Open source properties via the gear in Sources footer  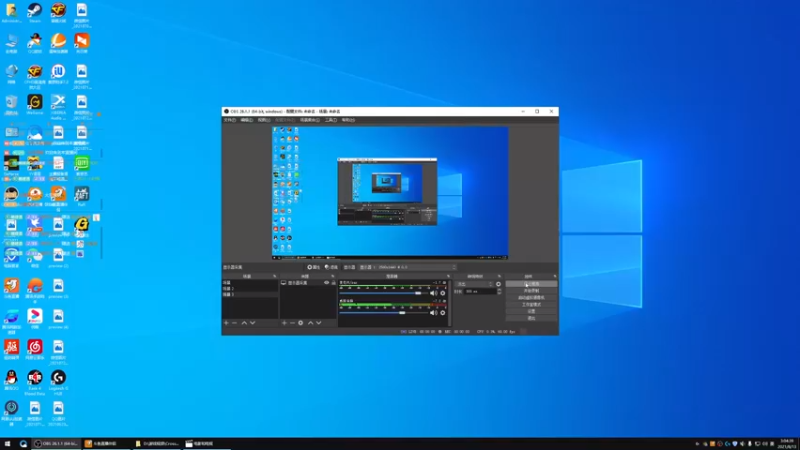(x=301, y=323)
